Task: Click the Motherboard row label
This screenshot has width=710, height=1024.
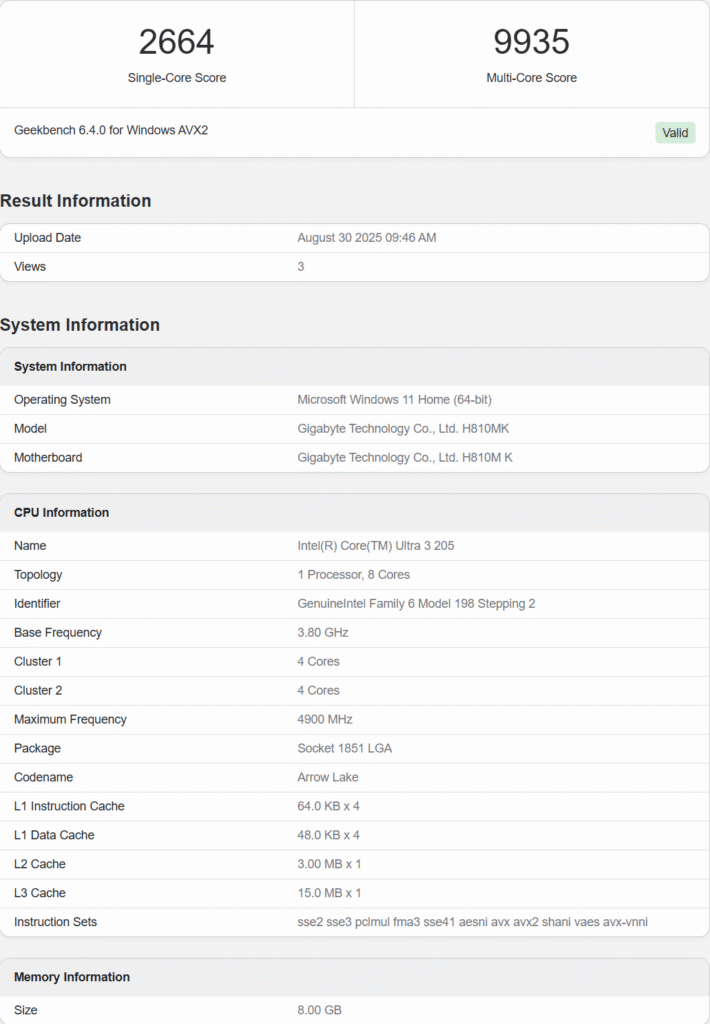Action: (48, 458)
